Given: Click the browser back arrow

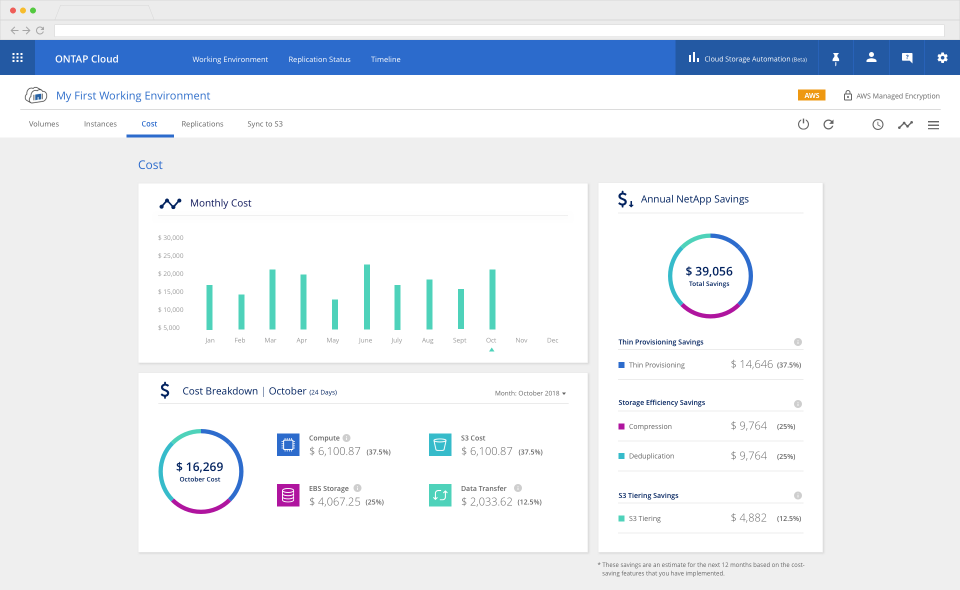Looking at the screenshot, I should [15, 30].
